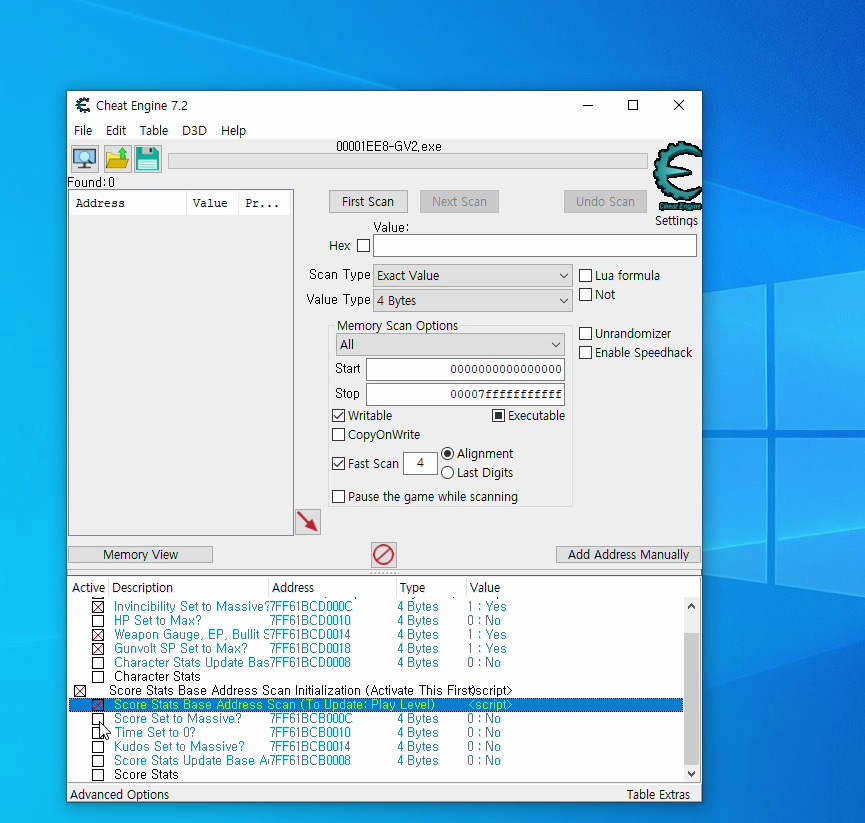The image size is (865, 823).
Task: Click the floppy disk save icon
Action: (147, 159)
